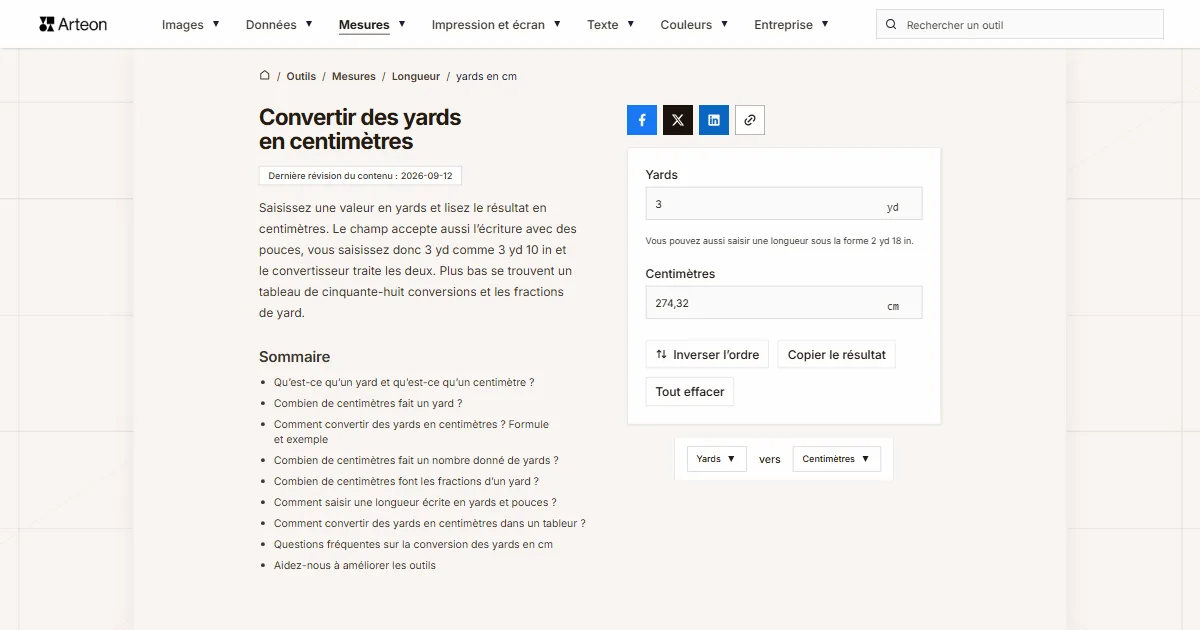Open "Combien de centimètres fait un yard ?"

pos(368,403)
